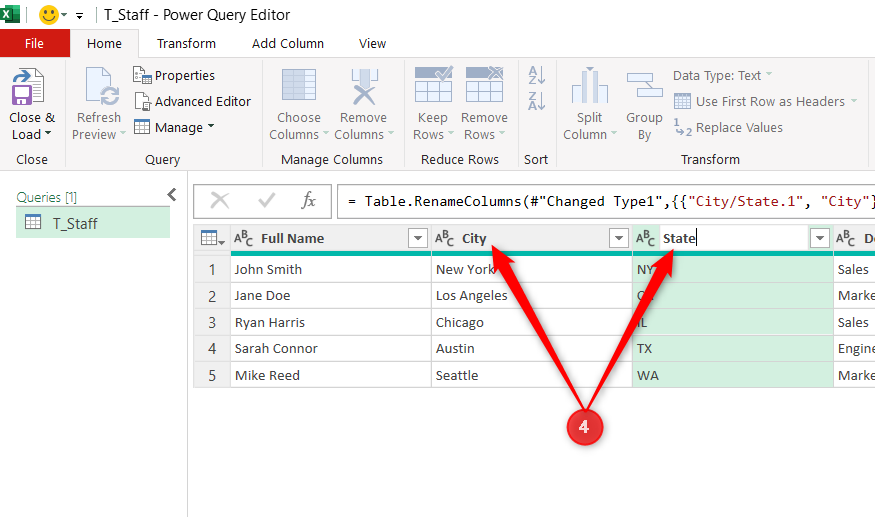Click the Close & Load icon
The height and width of the screenshot is (517, 875).
(28, 87)
